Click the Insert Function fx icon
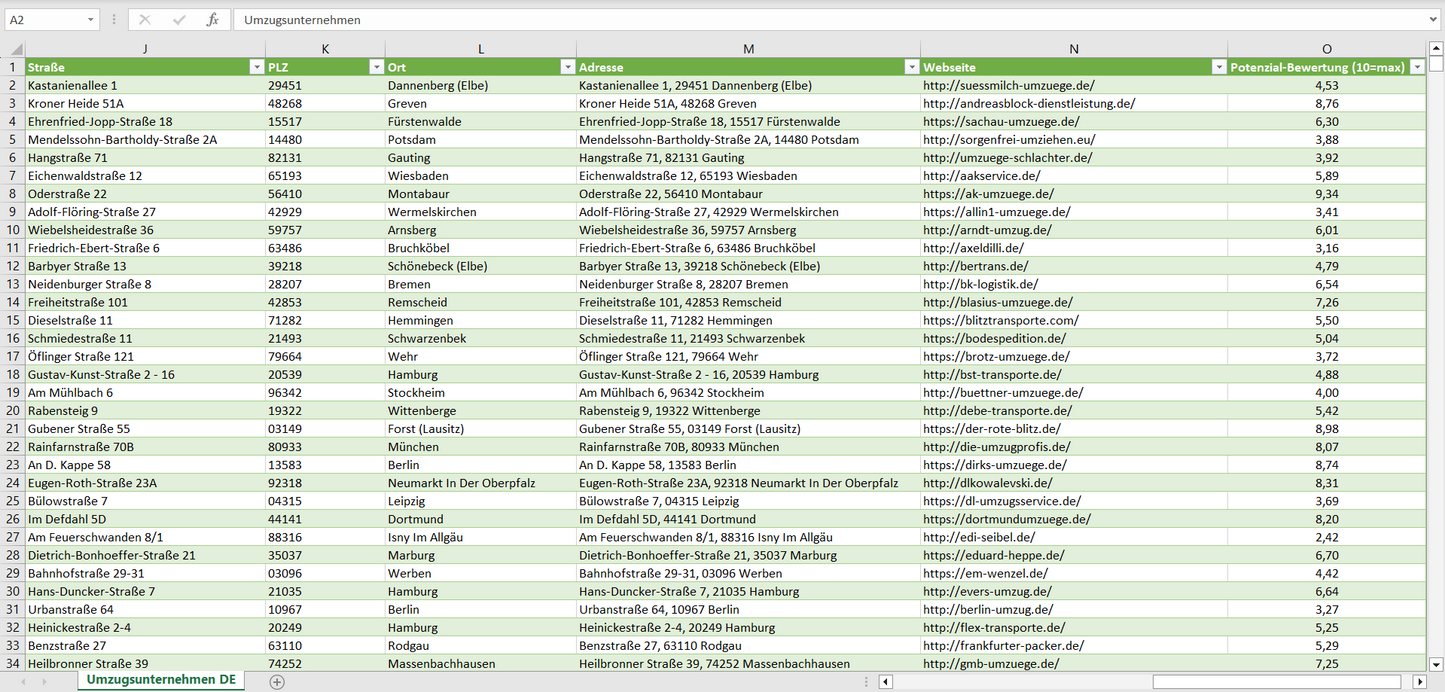 tap(212, 20)
